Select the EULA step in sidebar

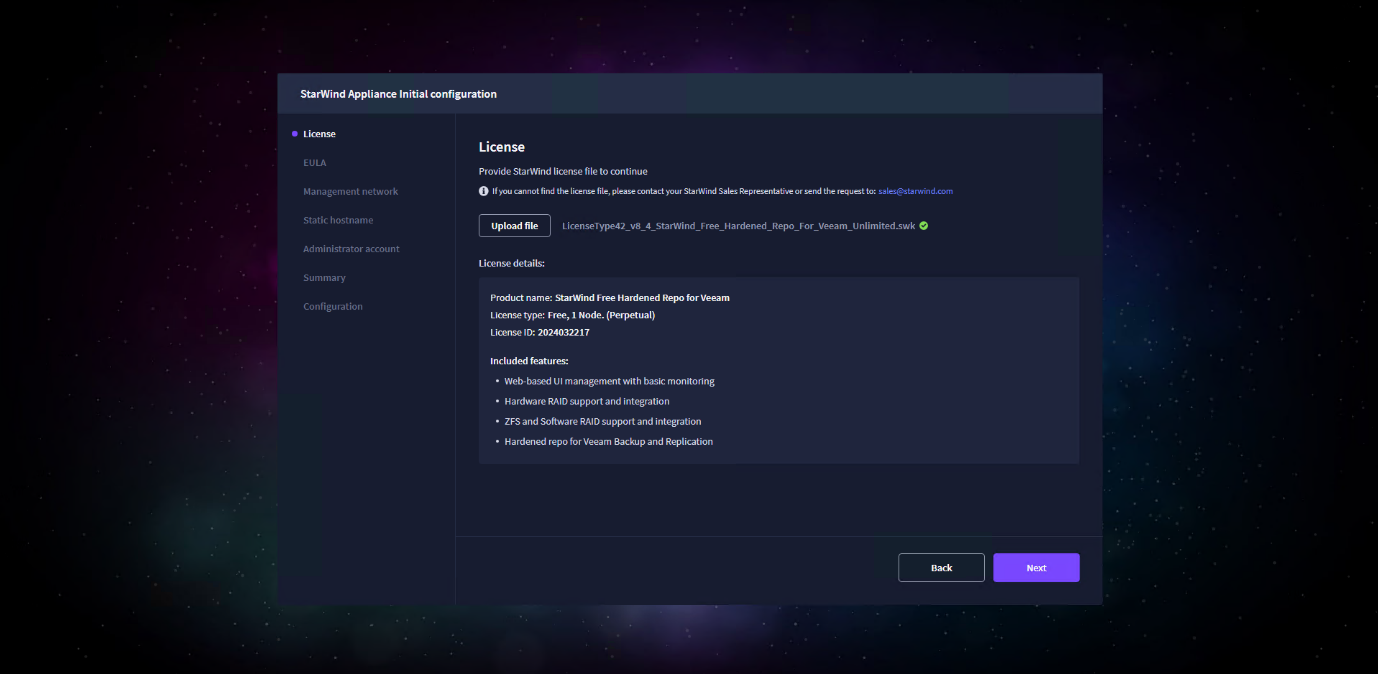(x=315, y=163)
